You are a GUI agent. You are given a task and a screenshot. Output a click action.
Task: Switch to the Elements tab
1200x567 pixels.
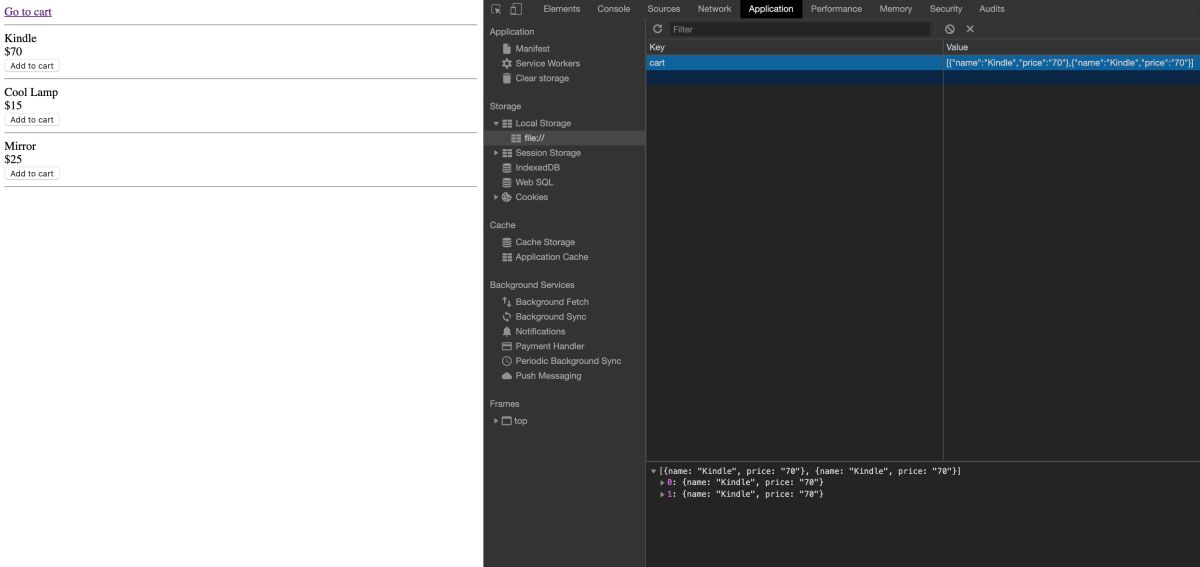(x=561, y=9)
